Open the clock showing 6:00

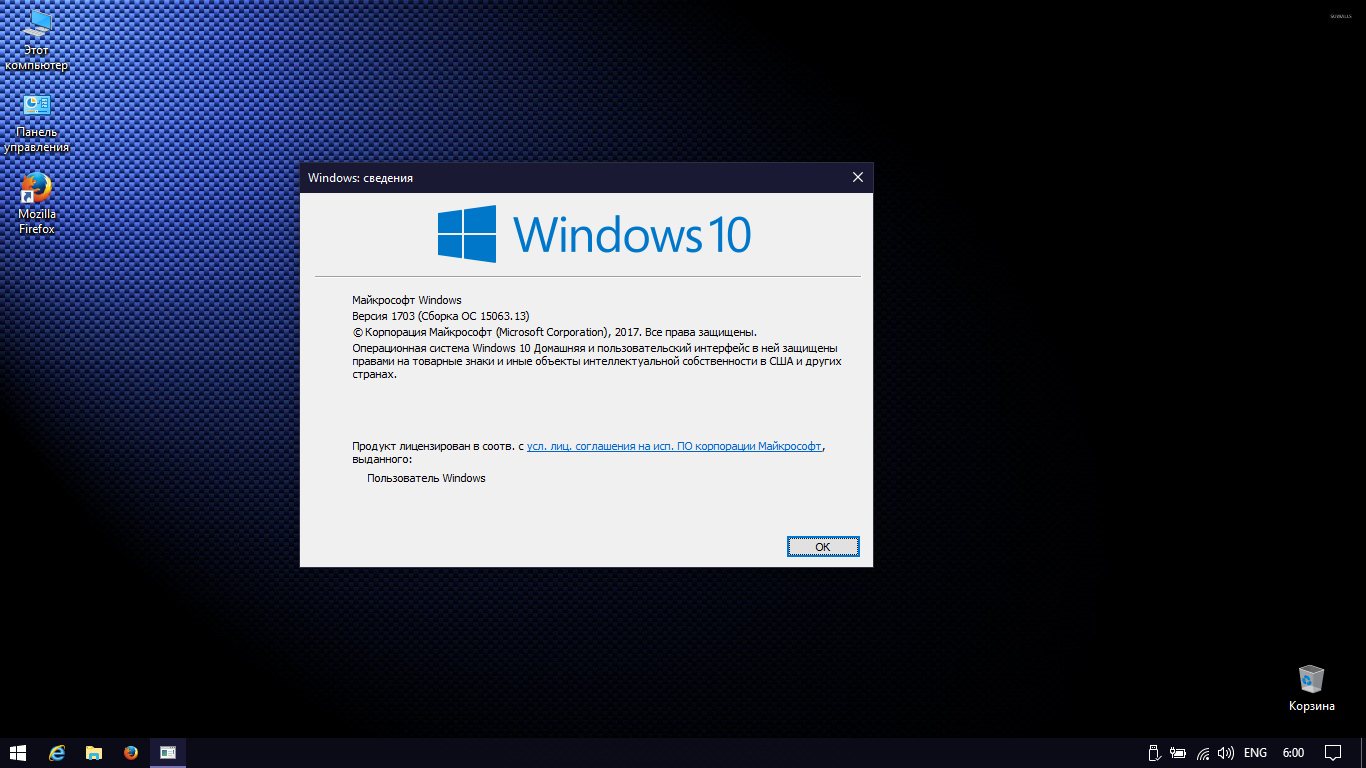[1293, 752]
